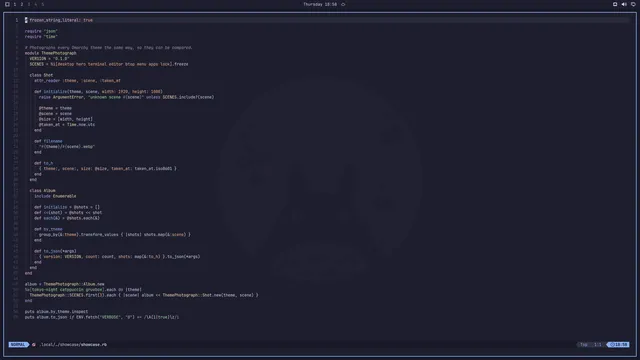Click the icon right of the clock

coord(343,4)
